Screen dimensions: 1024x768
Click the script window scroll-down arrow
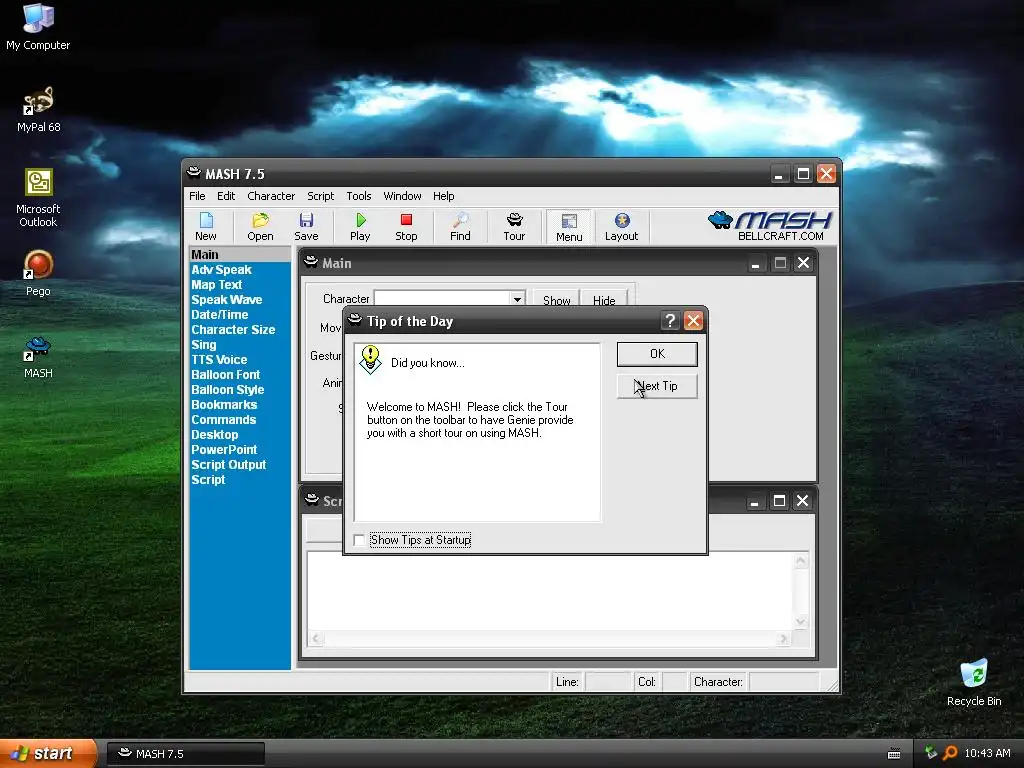click(x=801, y=622)
